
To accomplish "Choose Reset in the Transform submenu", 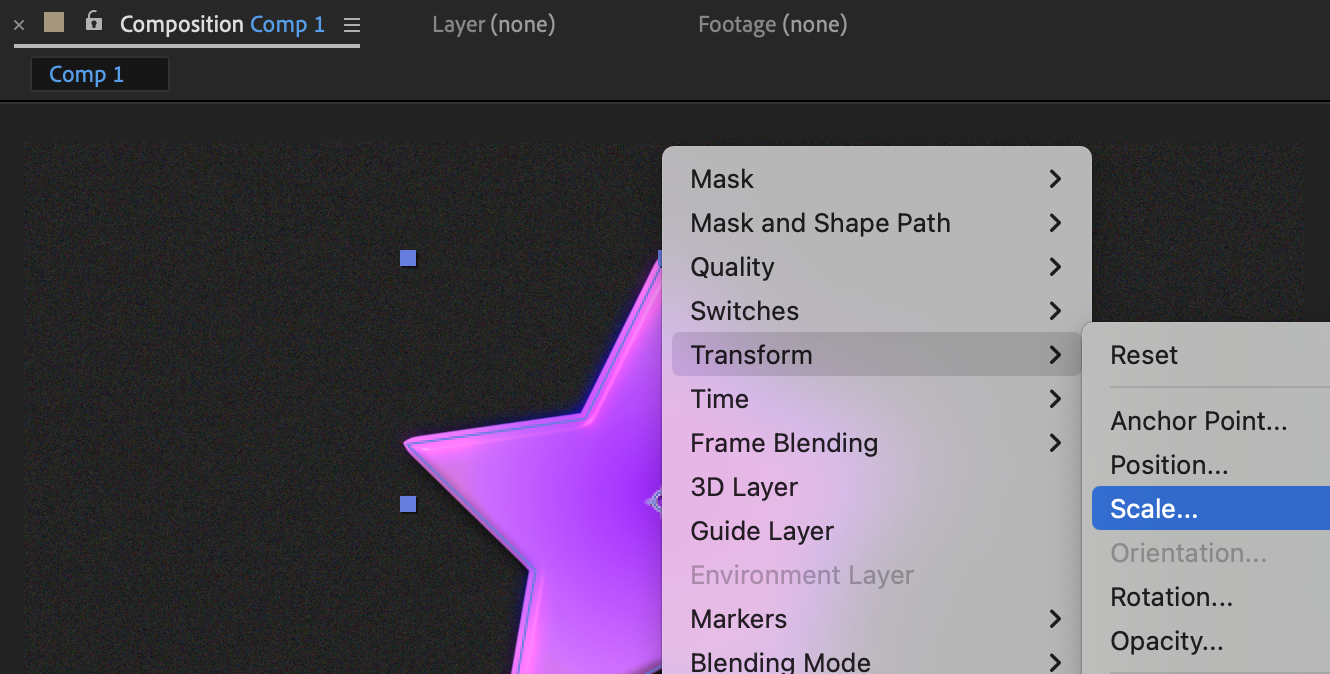I will click(x=1144, y=355).
